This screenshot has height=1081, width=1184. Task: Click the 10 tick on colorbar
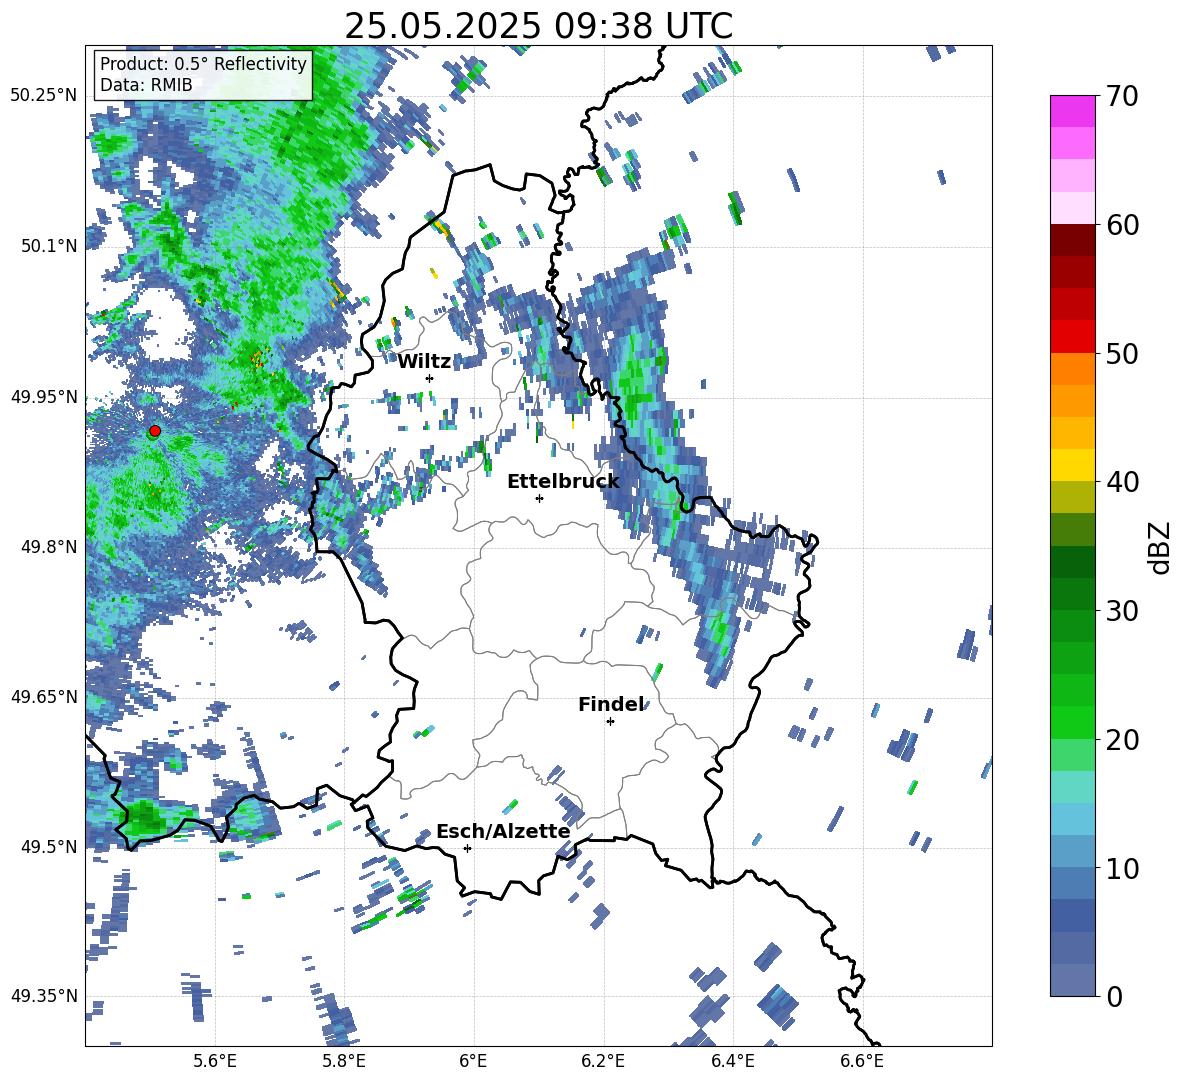coord(1122,868)
